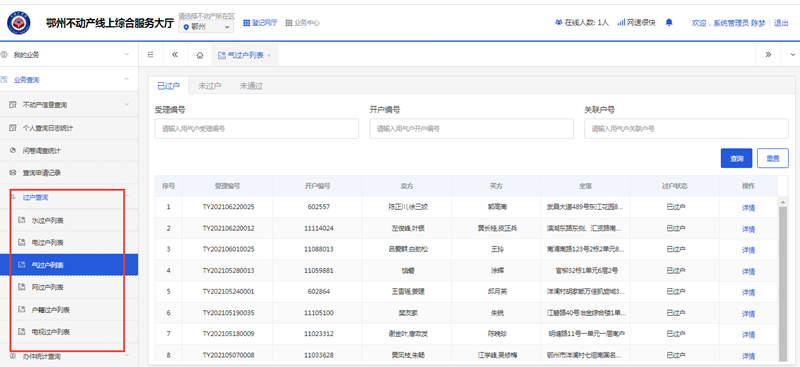Focus the 关联户号 input field
The width and height of the screenshot is (800, 367).
click(686, 129)
